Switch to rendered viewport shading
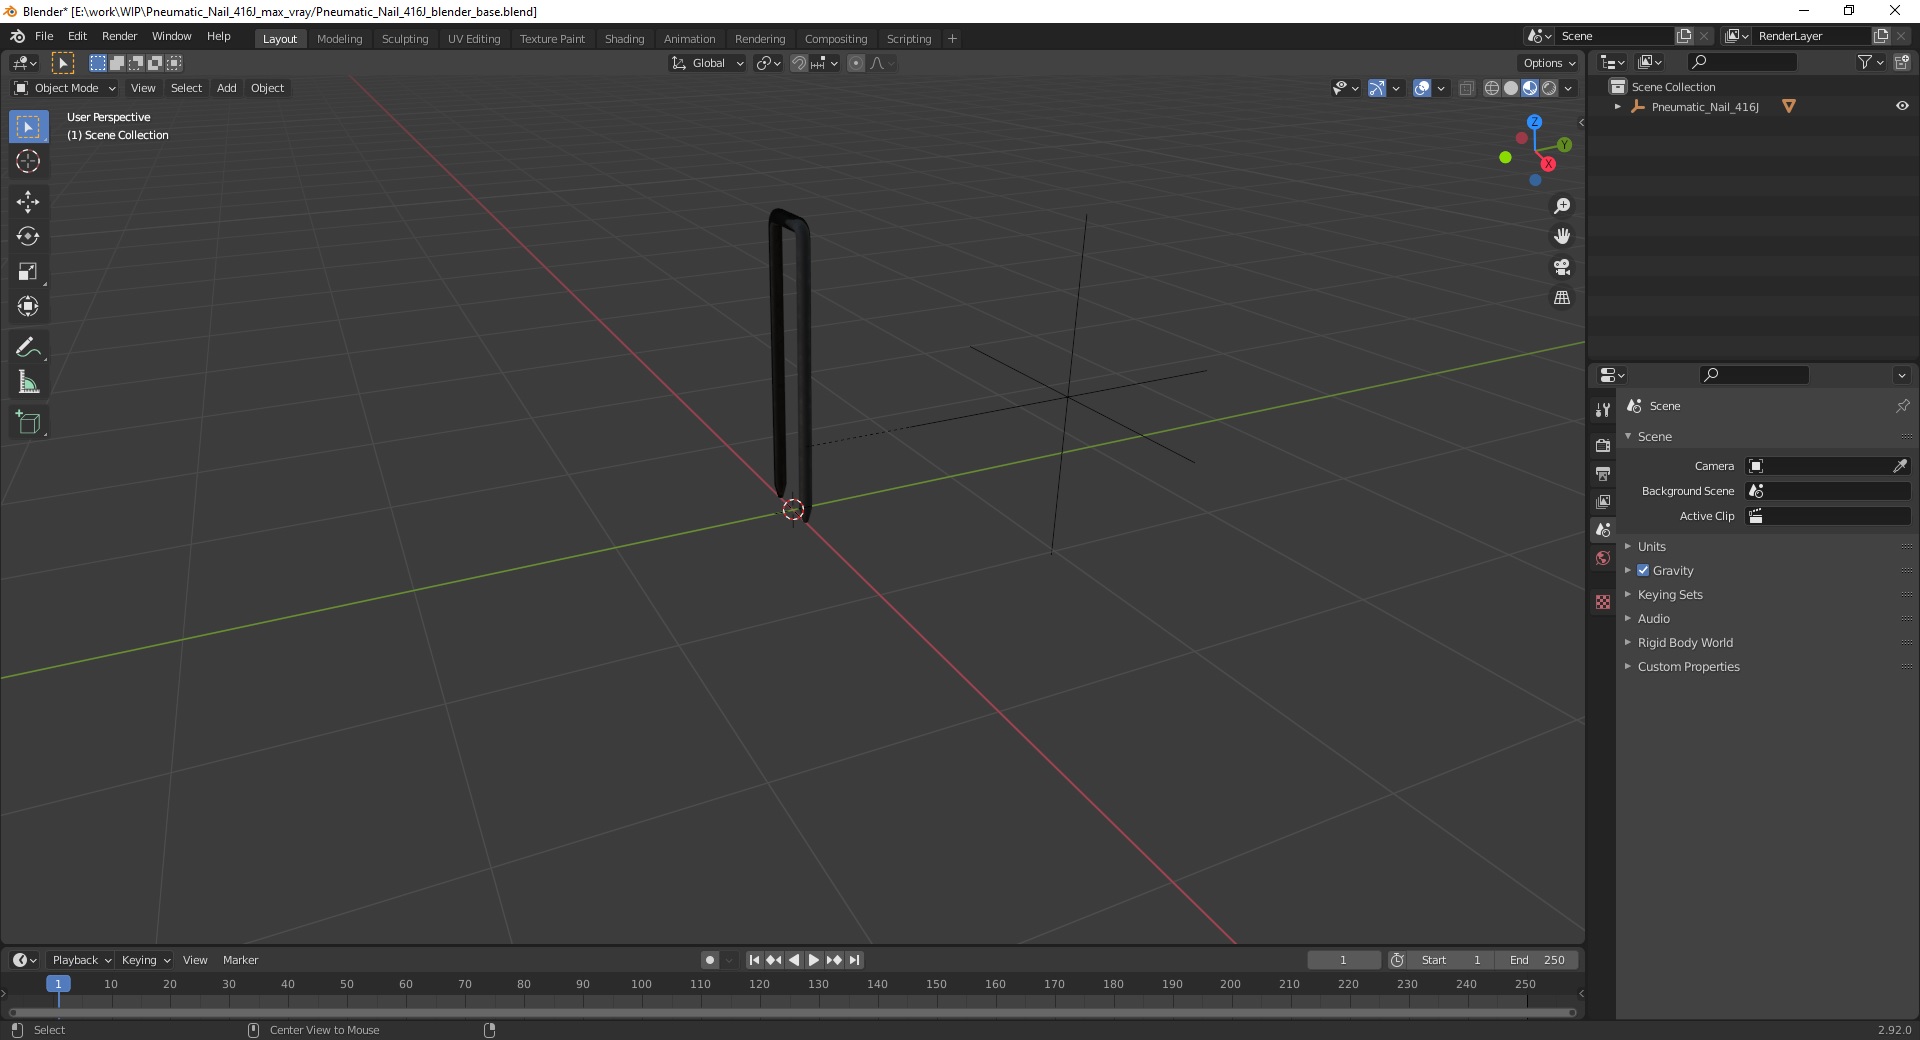1920x1040 pixels. click(1549, 88)
